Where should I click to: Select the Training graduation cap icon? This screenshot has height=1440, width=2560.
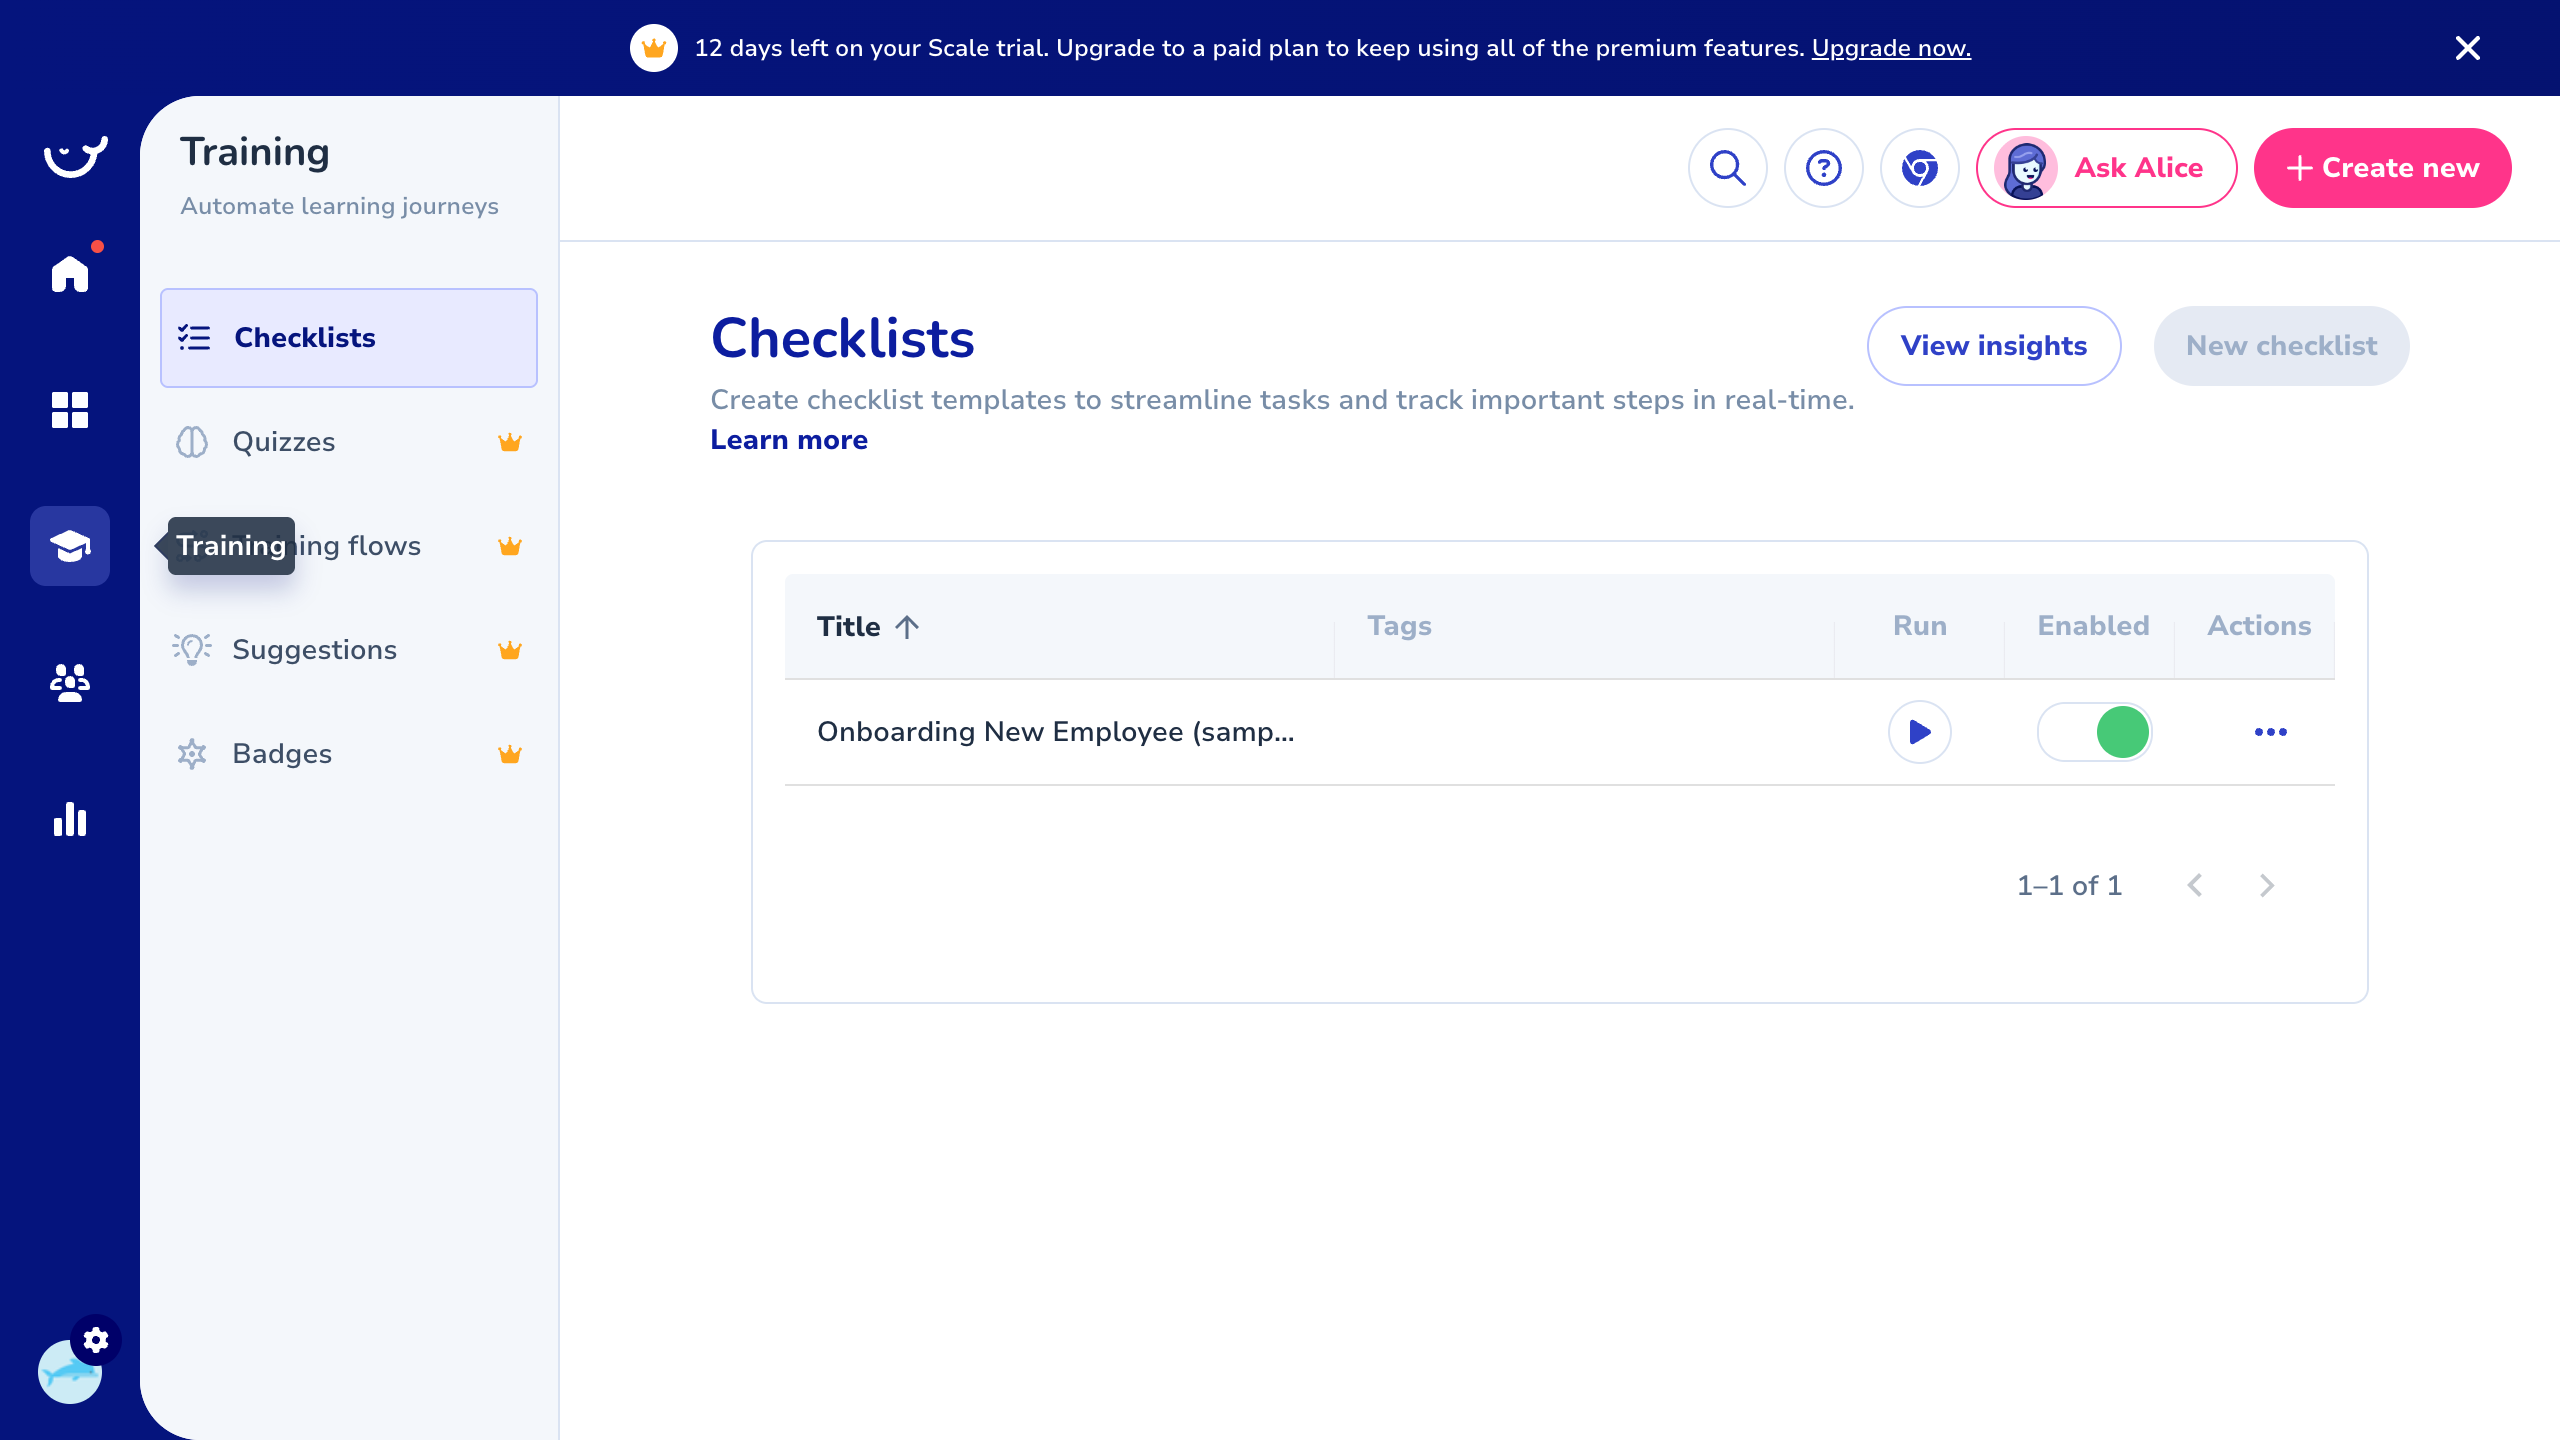70,546
